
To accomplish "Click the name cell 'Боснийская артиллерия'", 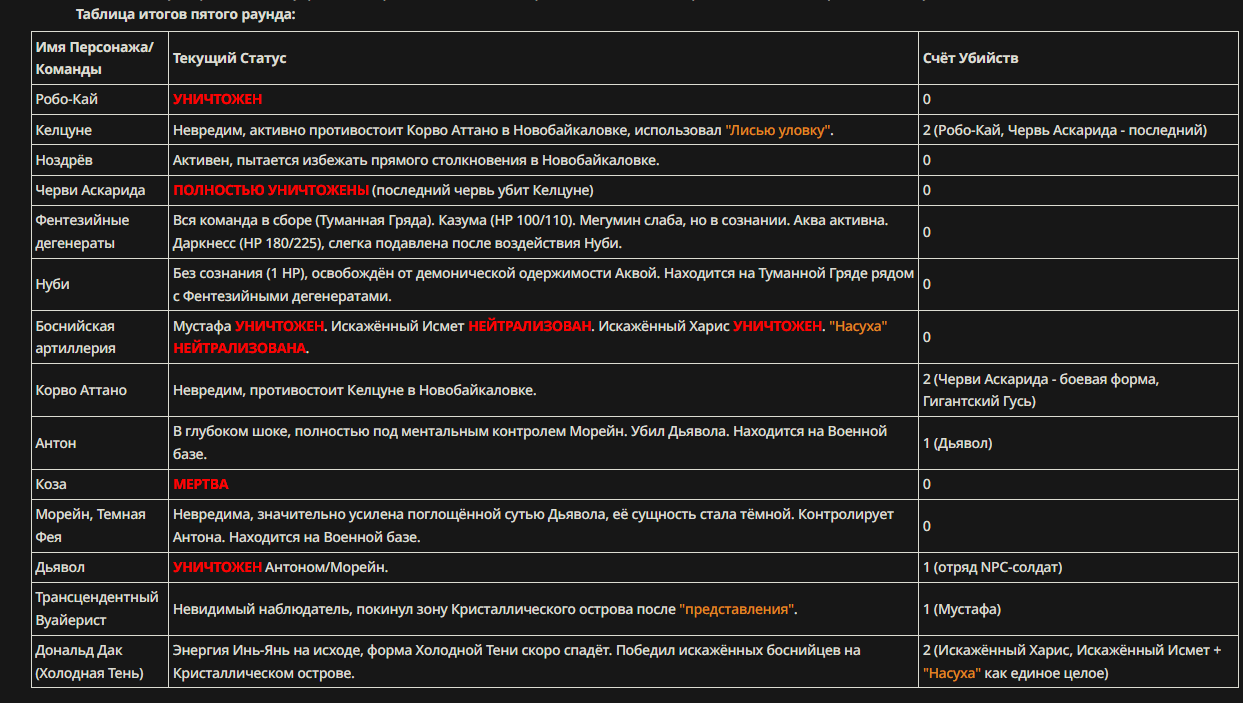I will click(x=100, y=337).
